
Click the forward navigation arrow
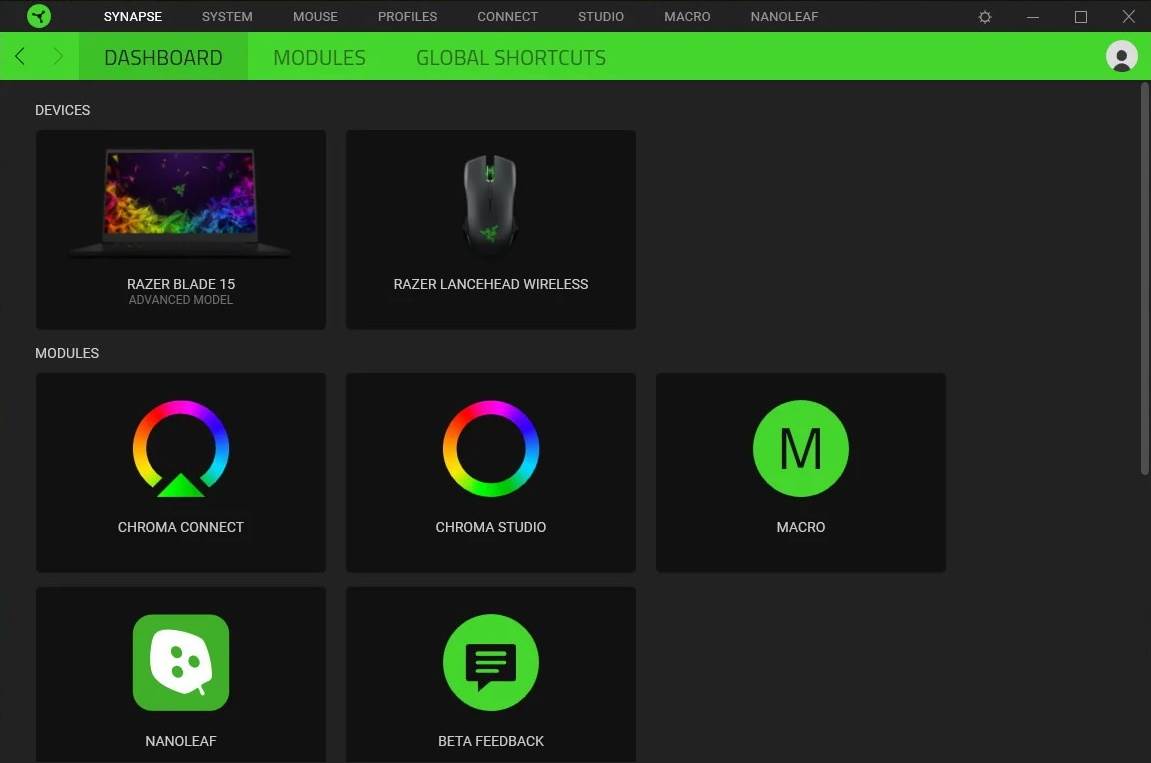[58, 57]
